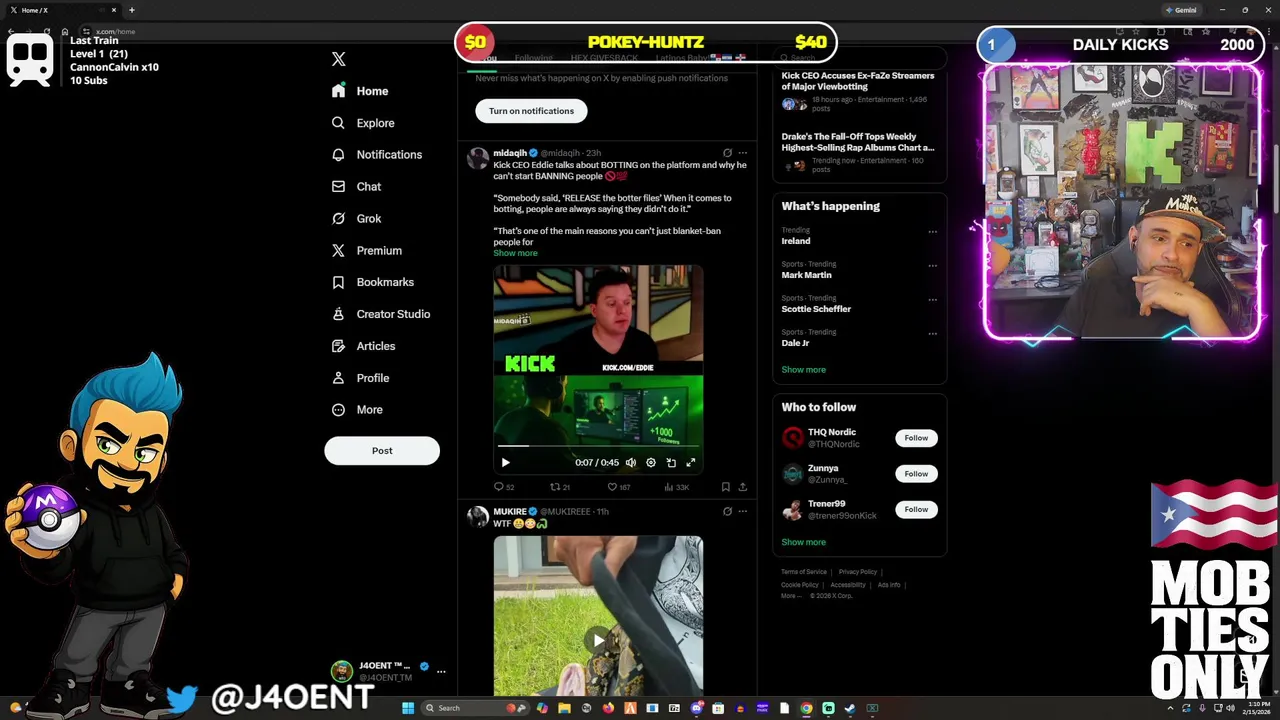The width and height of the screenshot is (1280, 720).
Task: Open Steam from the taskbar
Action: tap(850, 708)
